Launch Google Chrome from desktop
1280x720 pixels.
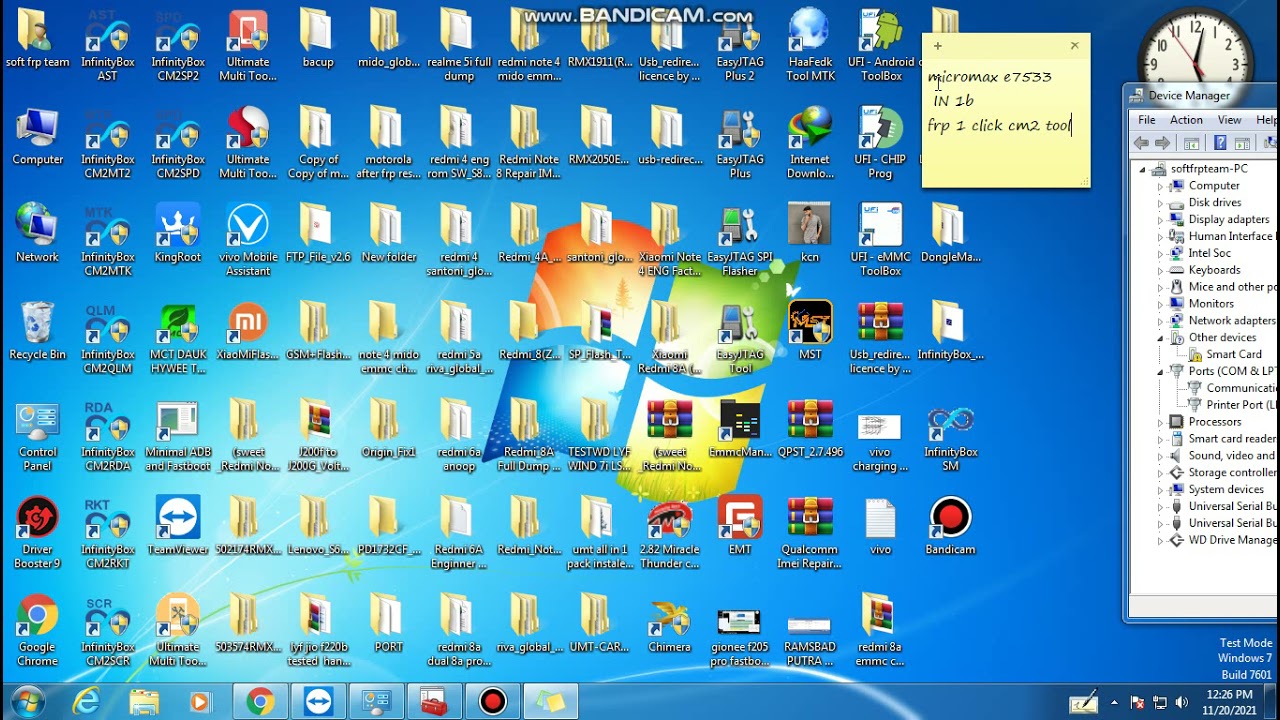pos(37,630)
